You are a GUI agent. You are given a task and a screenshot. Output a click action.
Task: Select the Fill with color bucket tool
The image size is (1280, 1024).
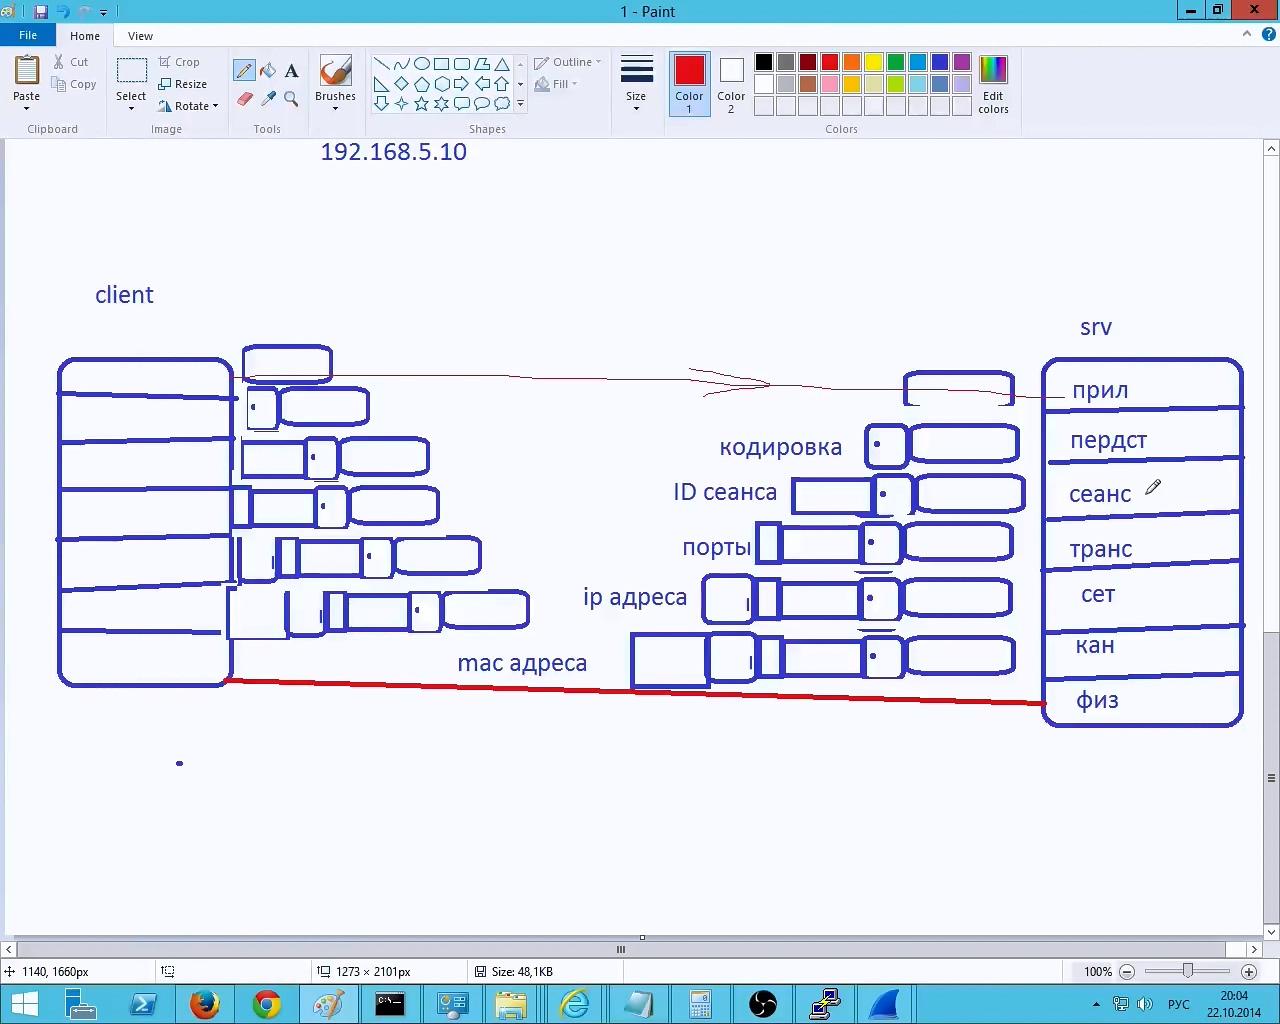point(268,71)
